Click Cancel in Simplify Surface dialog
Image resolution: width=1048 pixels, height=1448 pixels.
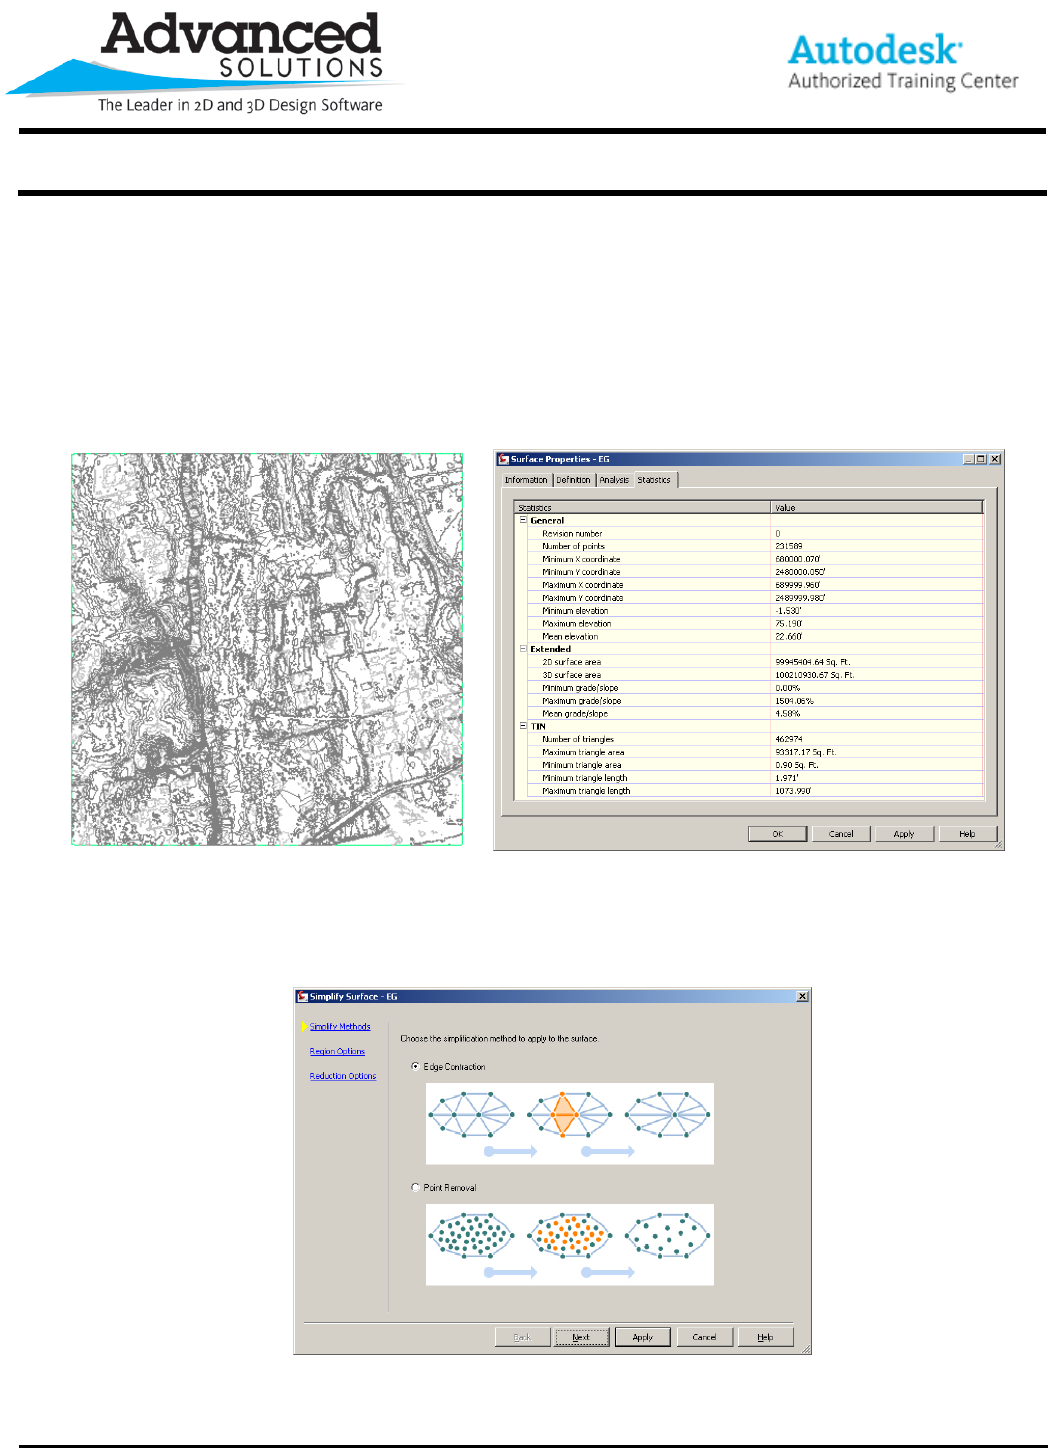(704, 1337)
